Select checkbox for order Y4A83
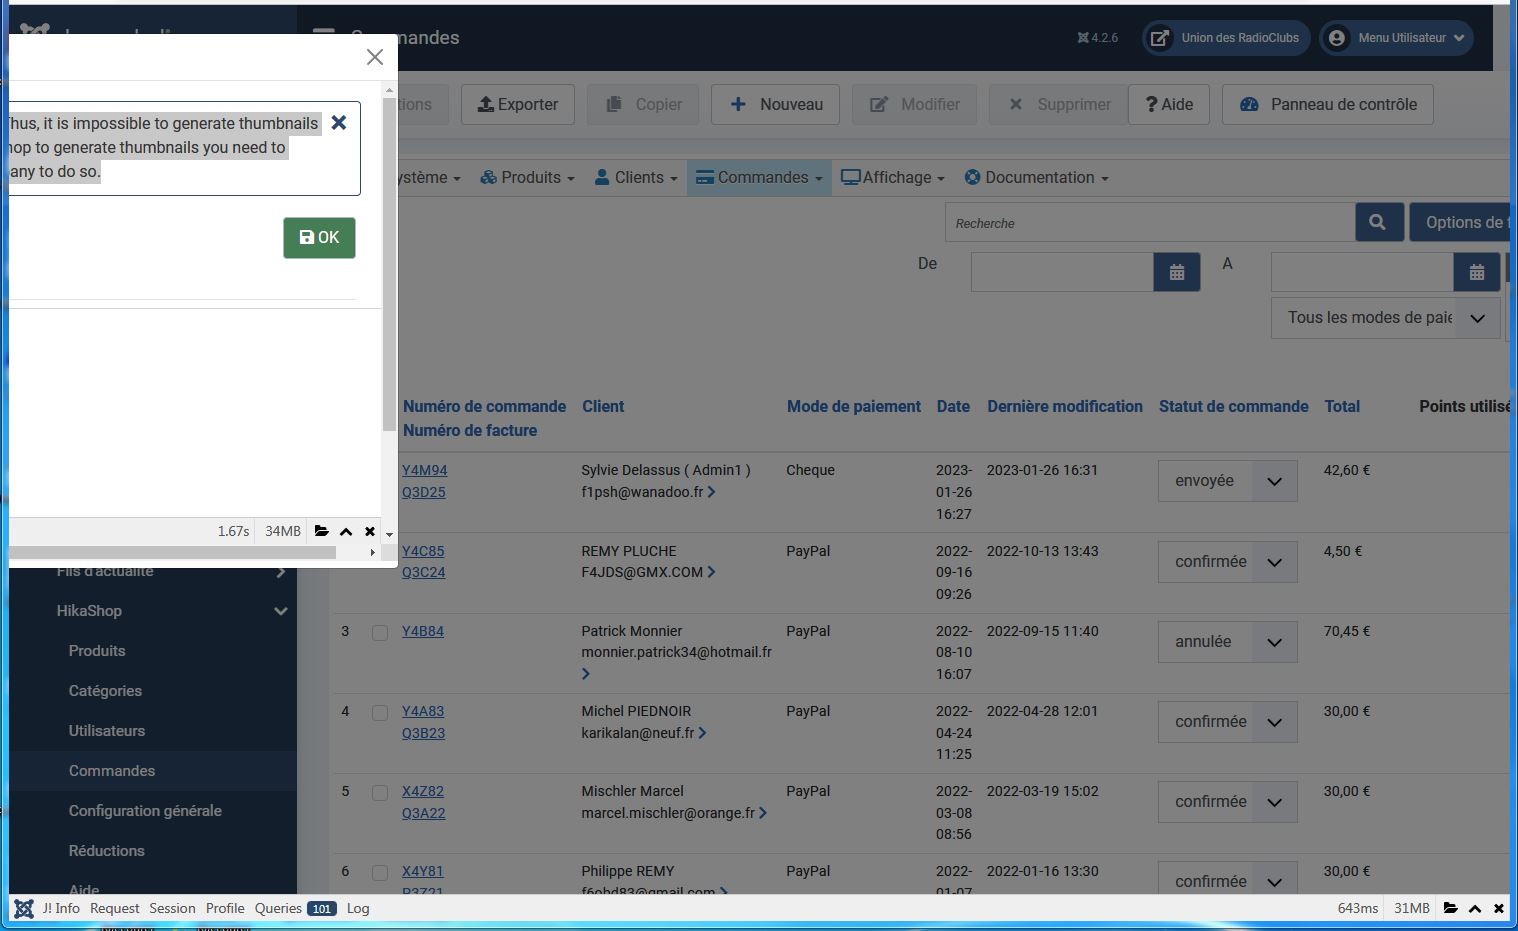 pos(380,713)
